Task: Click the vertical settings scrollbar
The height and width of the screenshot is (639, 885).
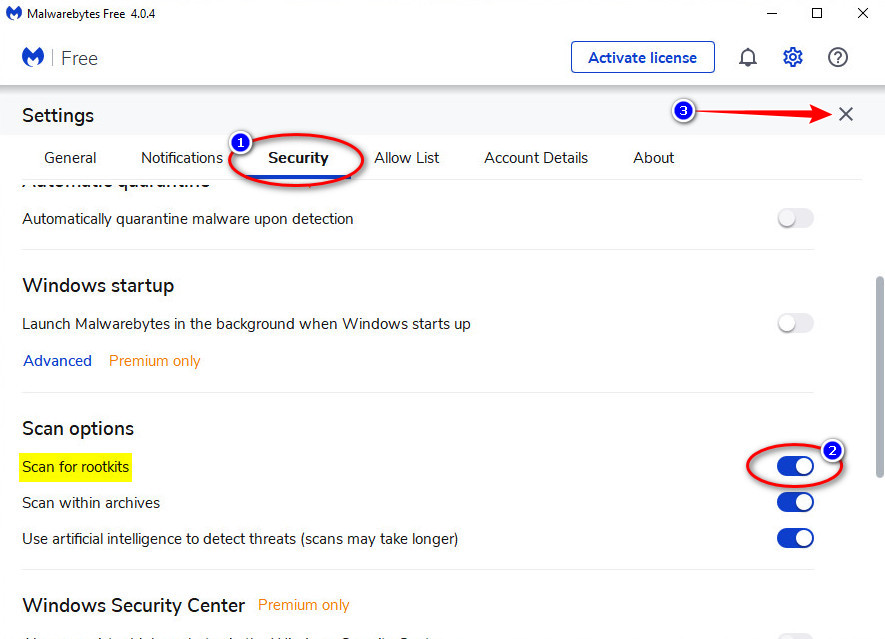Action: click(879, 377)
